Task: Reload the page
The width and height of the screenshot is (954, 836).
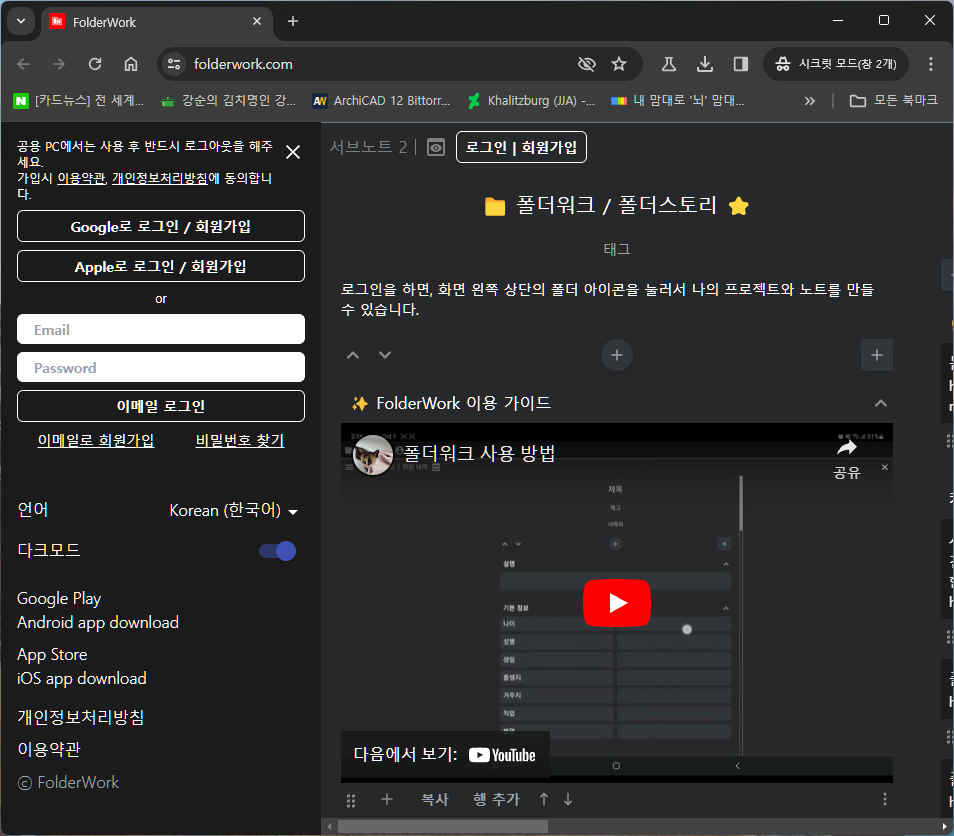Action: [95, 64]
